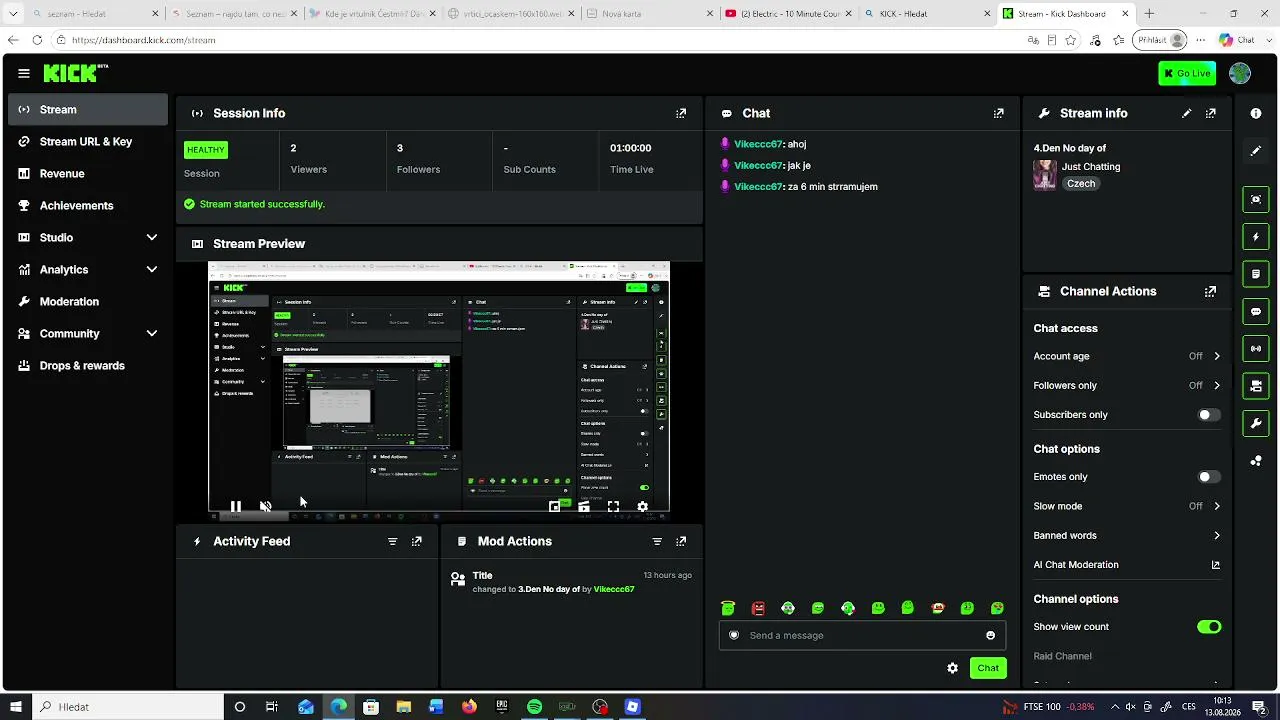Pop out the Session Info panel
This screenshot has height=720, width=1280.
coord(681,114)
